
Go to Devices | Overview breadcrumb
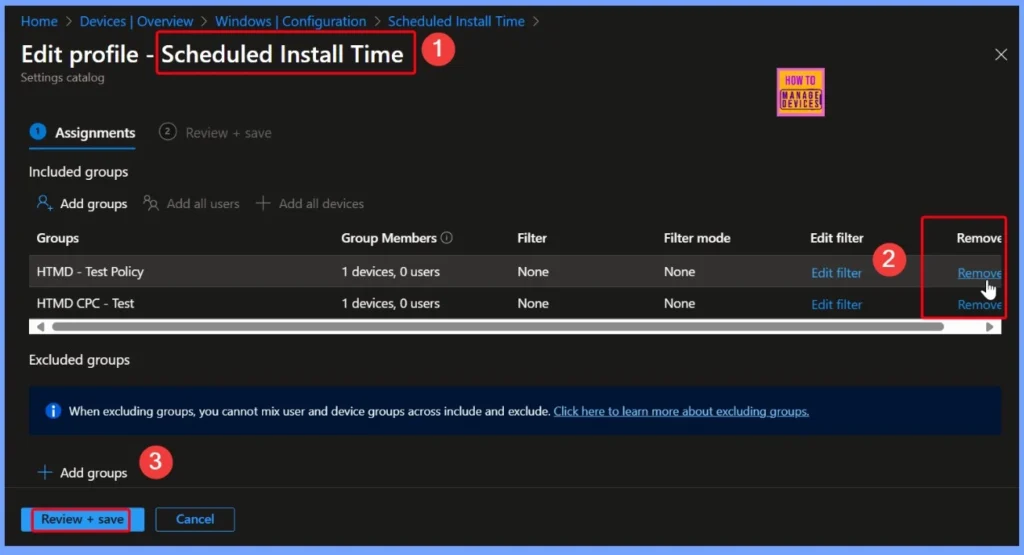click(136, 22)
